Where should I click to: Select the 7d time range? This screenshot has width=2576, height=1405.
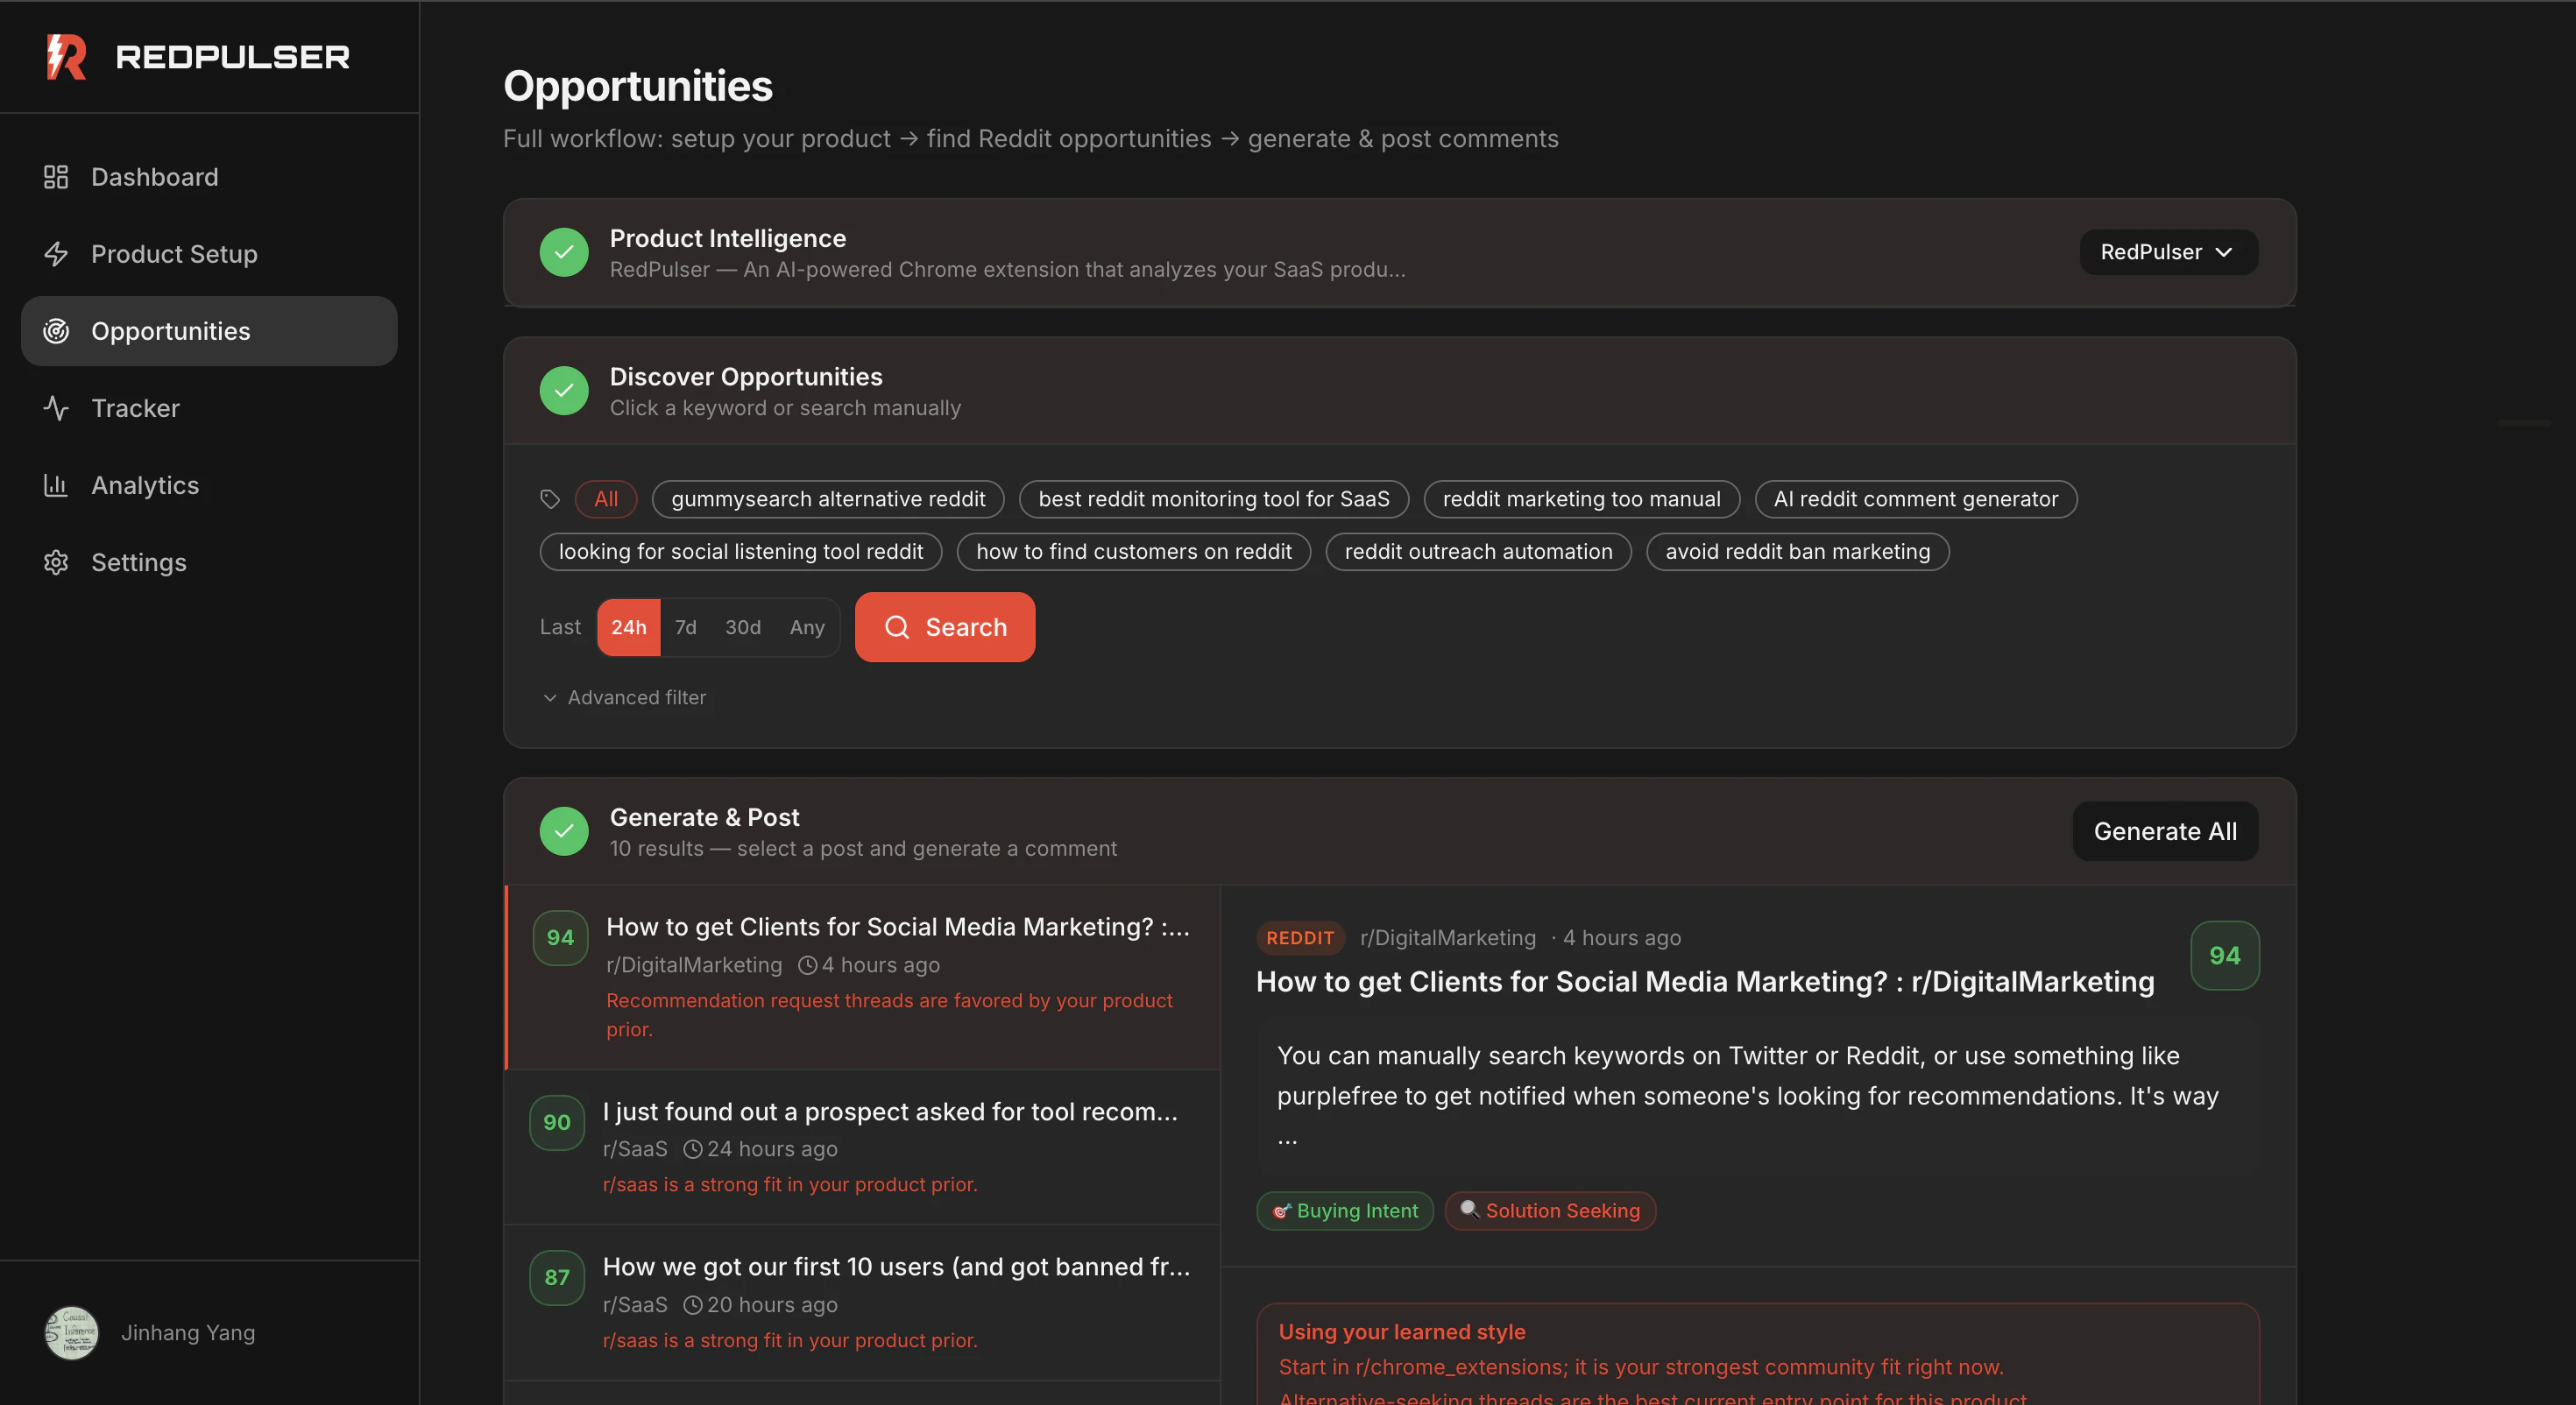pos(685,627)
